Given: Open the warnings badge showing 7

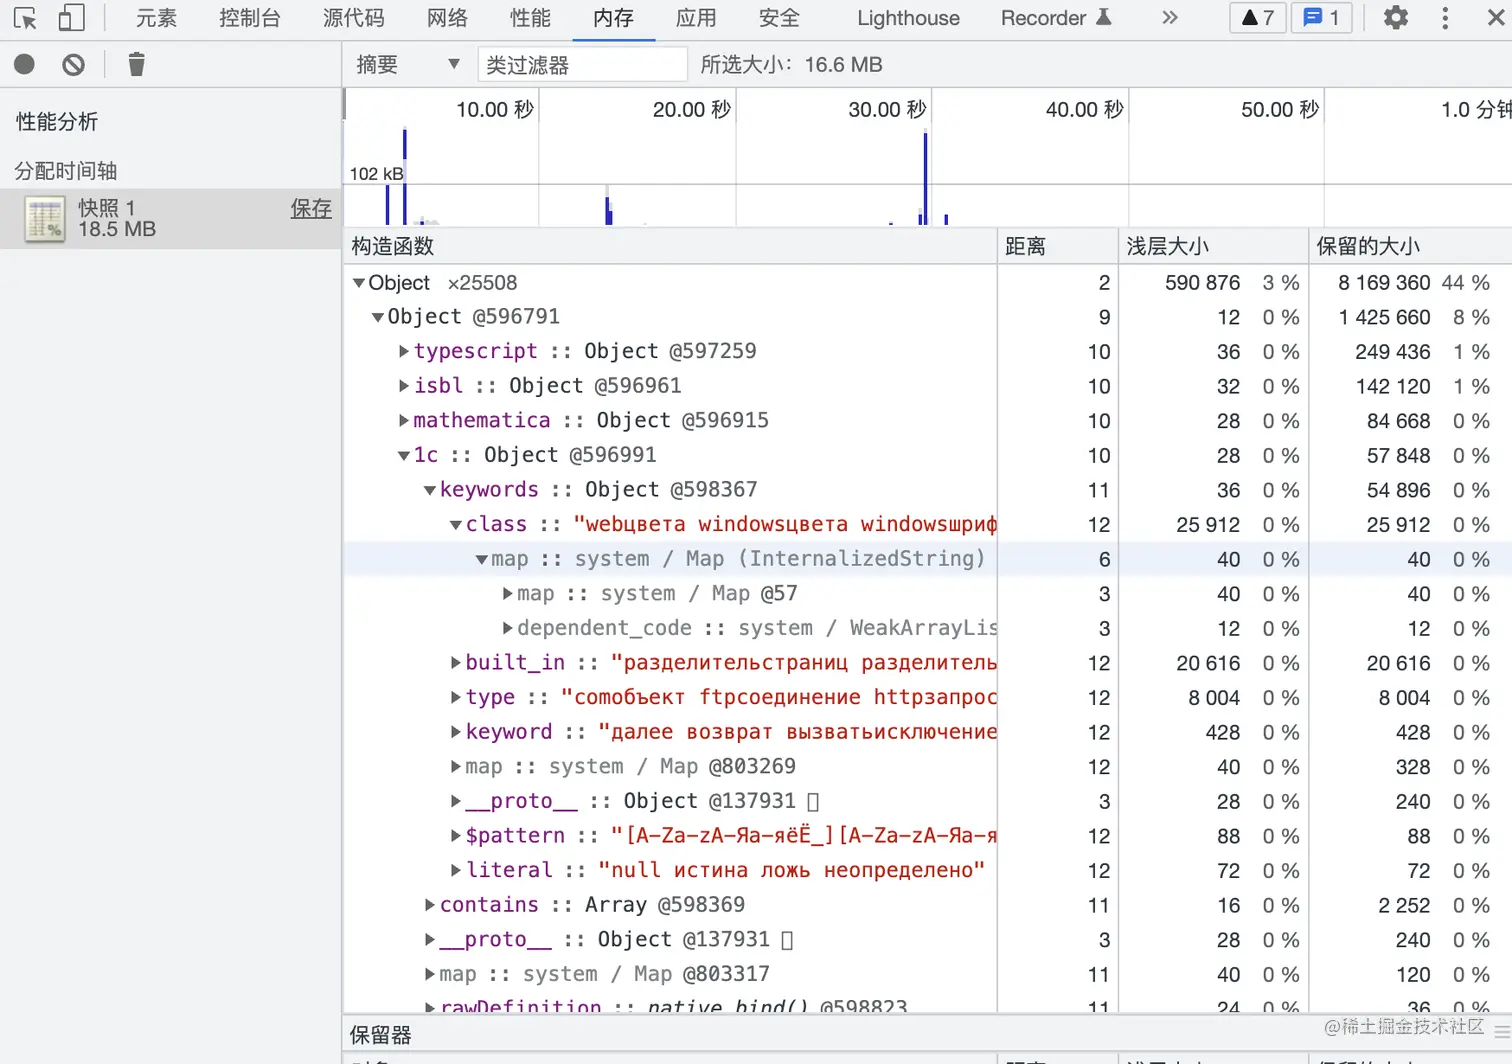Looking at the screenshot, I should click(x=1258, y=18).
